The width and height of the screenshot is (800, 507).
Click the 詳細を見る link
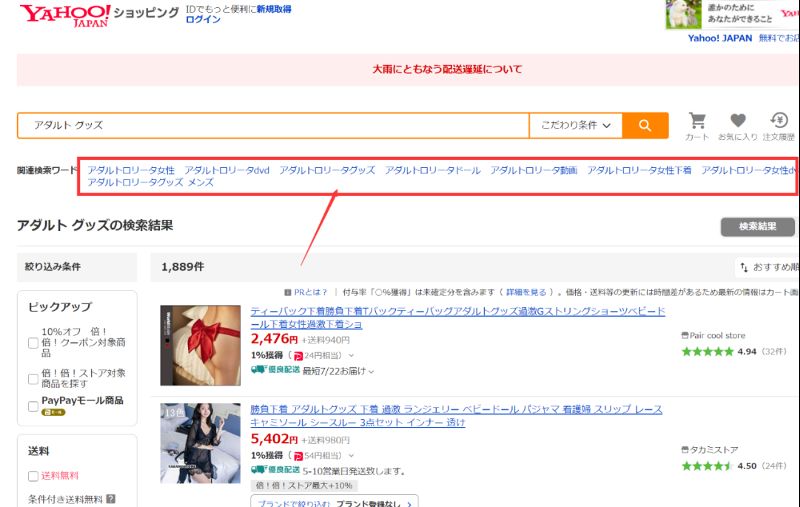click(526, 292)
